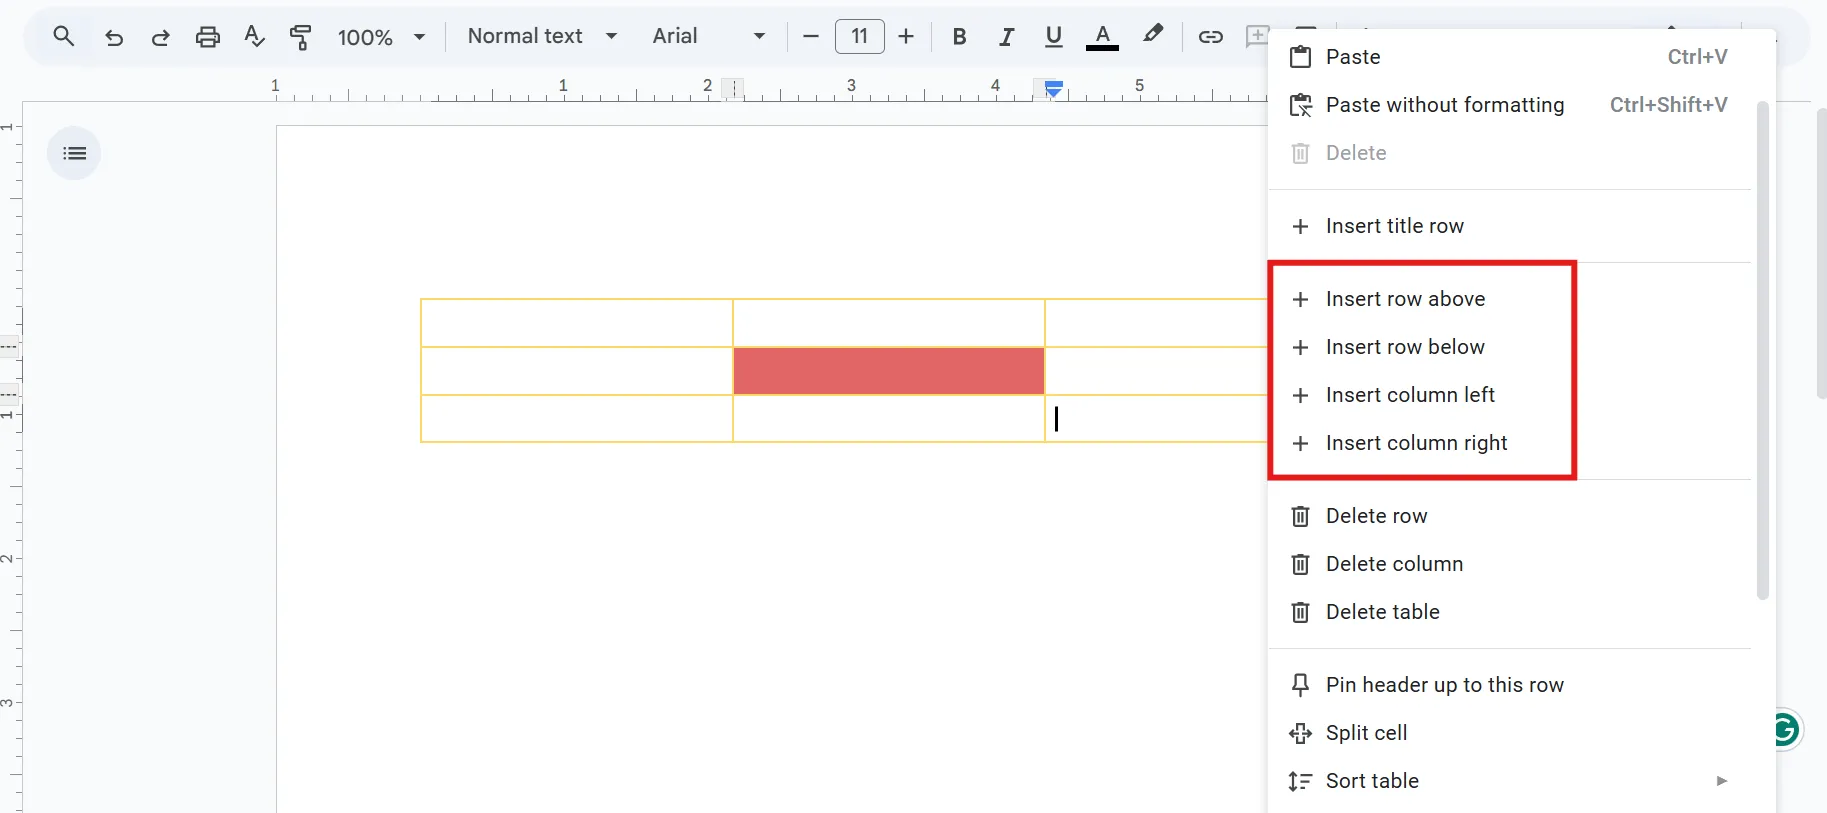Image resolution: width=1827 pixels, height=813 pixels.
Task: Click the Delete row trash icon
Action: (x=1300, y=516)
